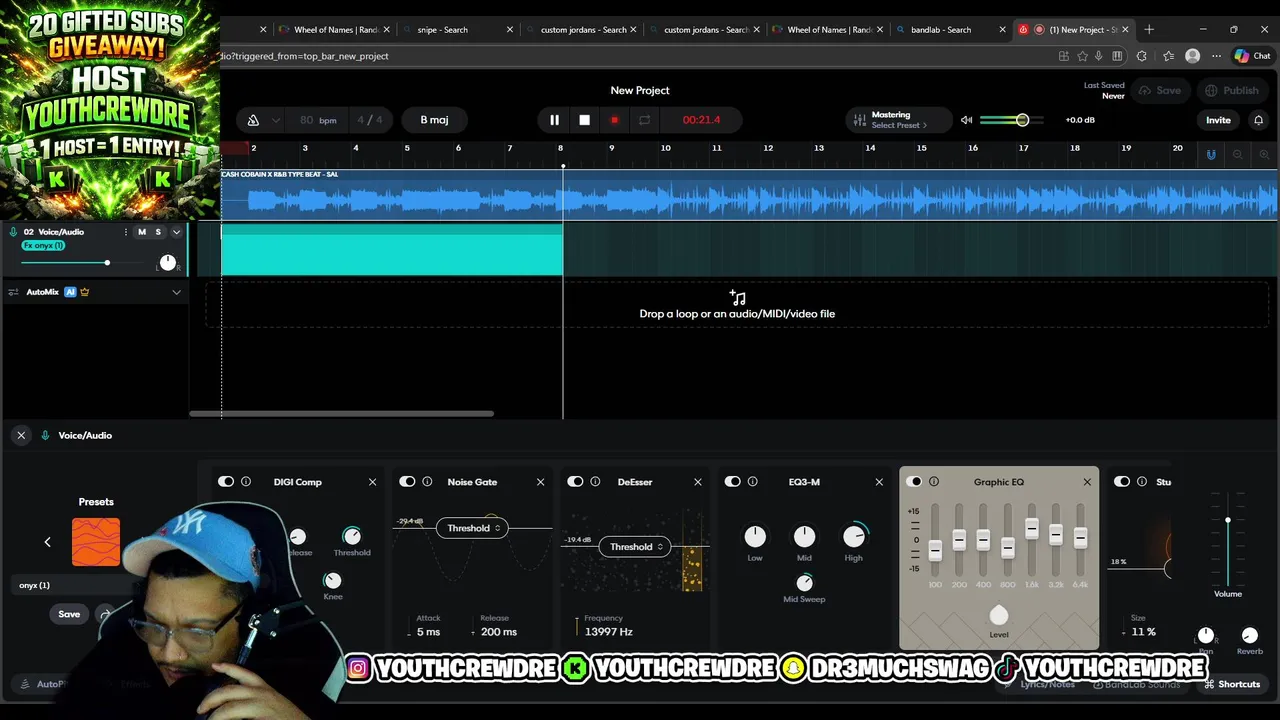1280x720 pixels.
Task: Adjust the master volume slider
Action: click(1012, 120)
